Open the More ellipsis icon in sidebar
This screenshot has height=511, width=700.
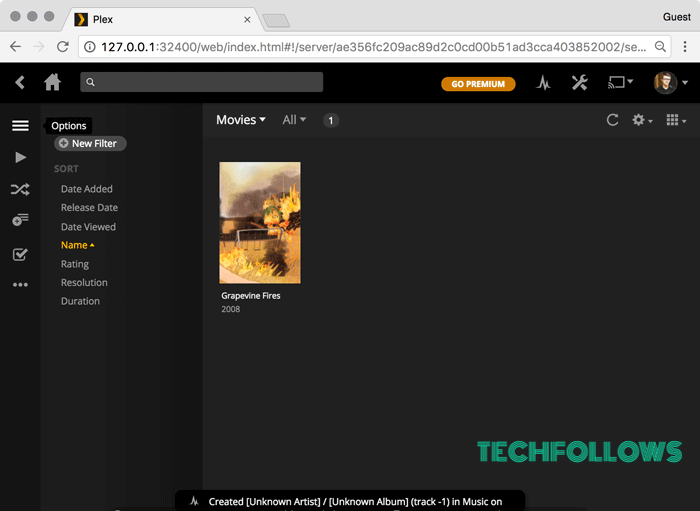(20, 285)
